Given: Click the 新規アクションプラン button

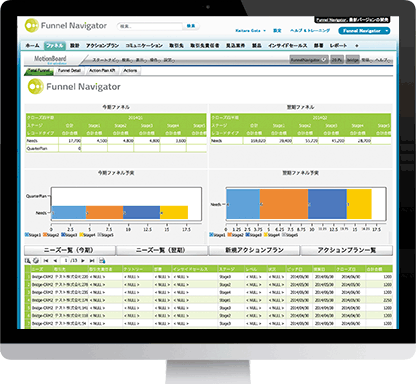Looking at the screenshot, I should click(254, 250).
